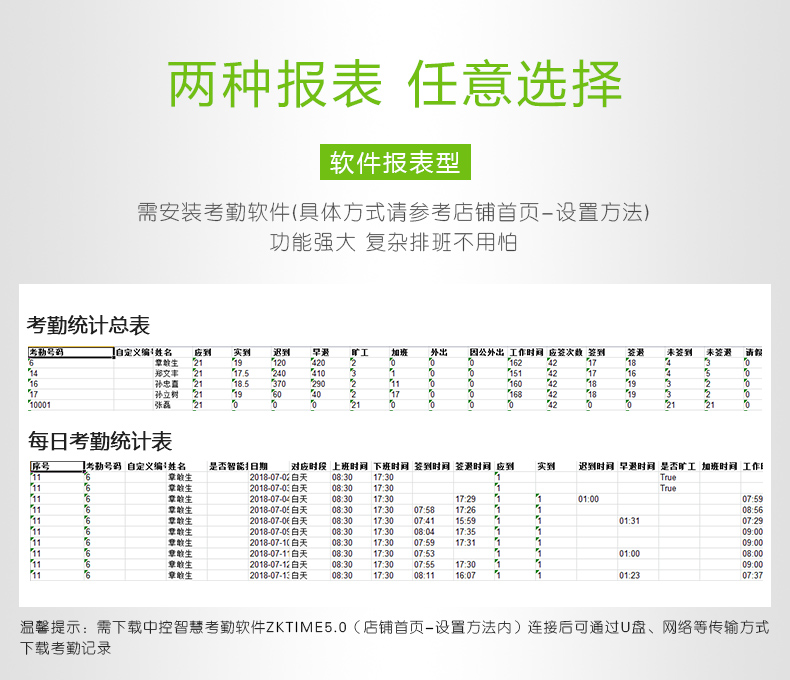Screen dimensions: 790x680
Task: Click the 290 value in 早退 column
Action: (318, 384)
